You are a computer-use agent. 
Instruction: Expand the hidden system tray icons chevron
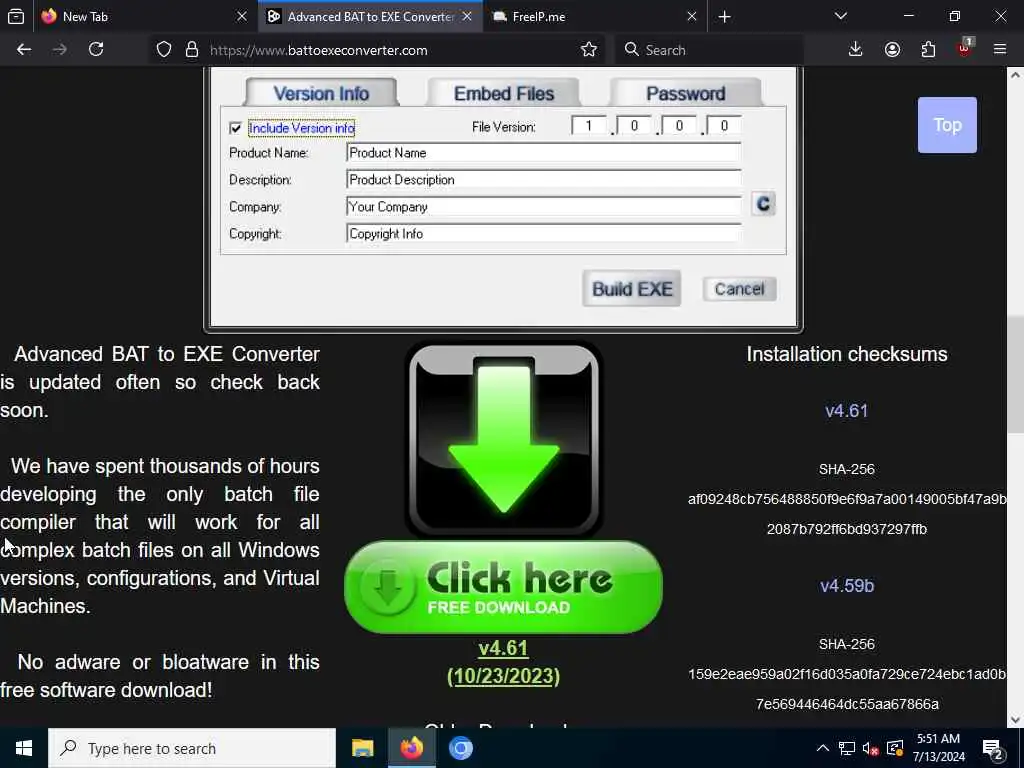coord(823,748)
